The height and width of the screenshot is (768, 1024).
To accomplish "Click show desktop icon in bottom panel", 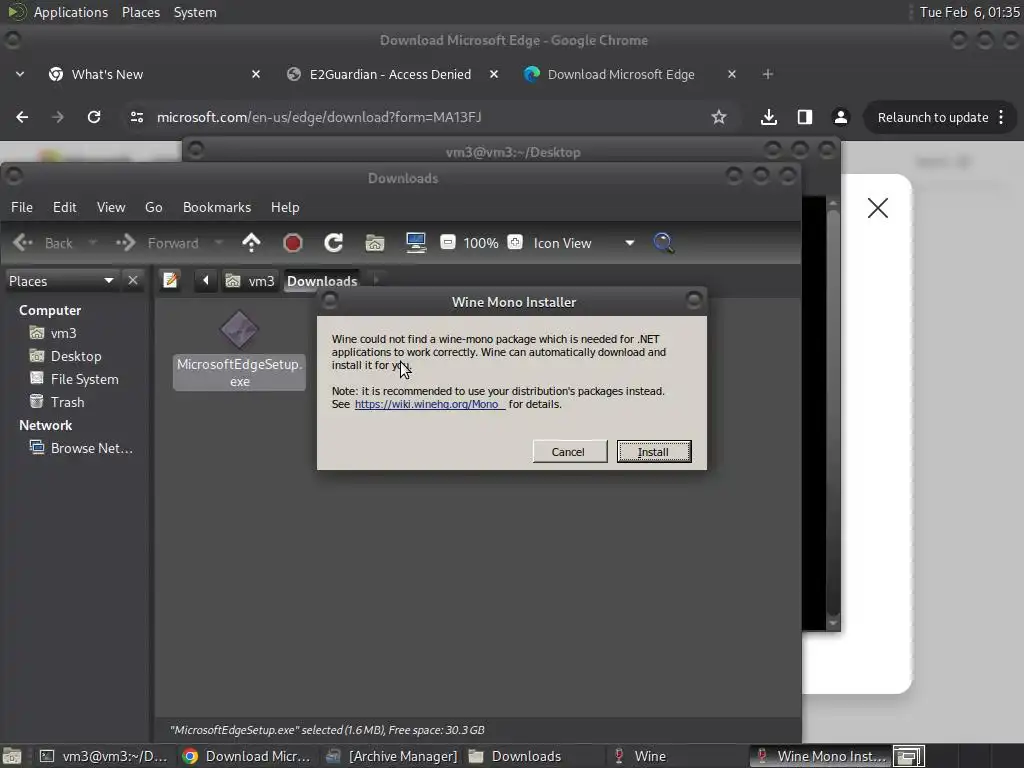I will 12,756.
